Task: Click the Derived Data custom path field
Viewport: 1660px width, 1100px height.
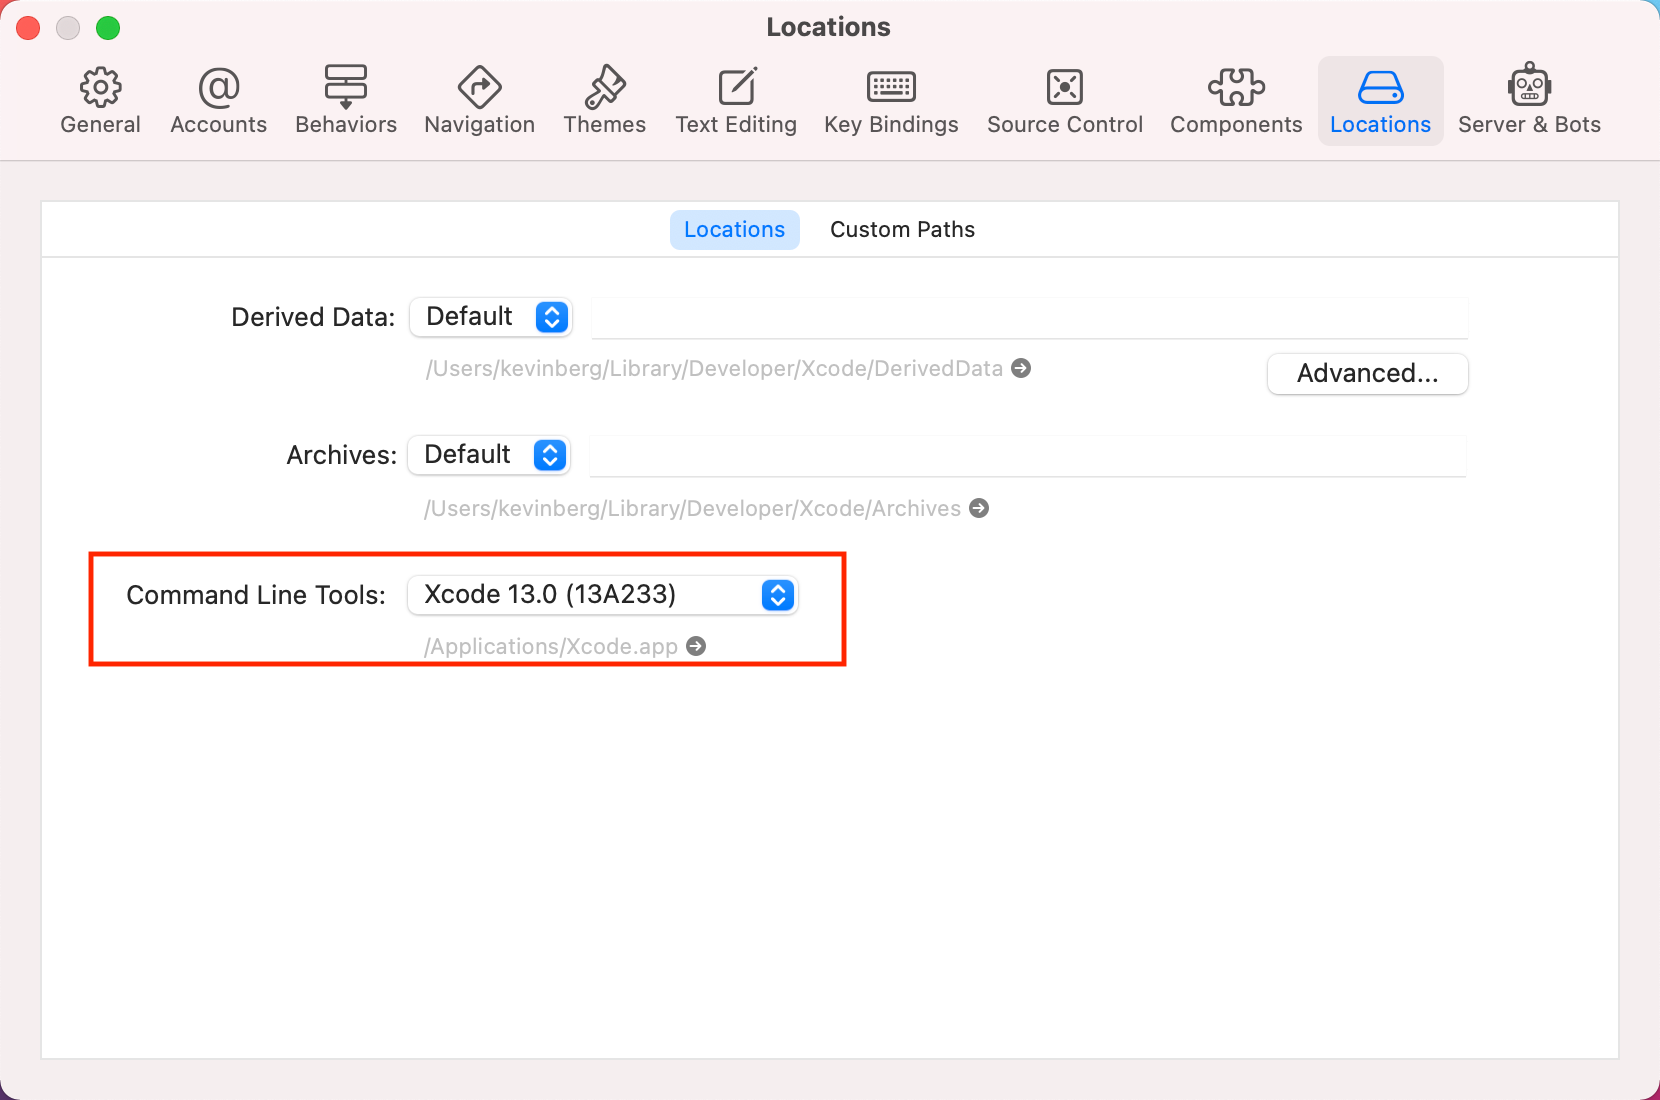Action: pyautogui.click(x=1030, y=317)
